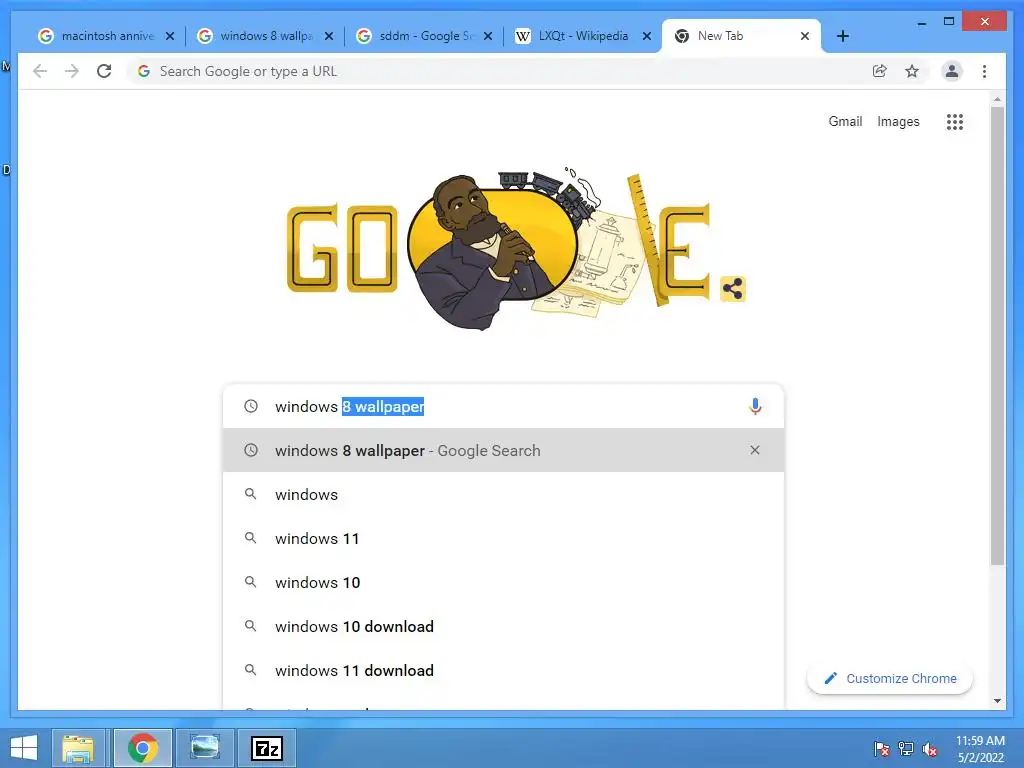Choose 'windows 10 download' suggestion
Screen dimensions: 1024x768
click(x=503, y=626)
